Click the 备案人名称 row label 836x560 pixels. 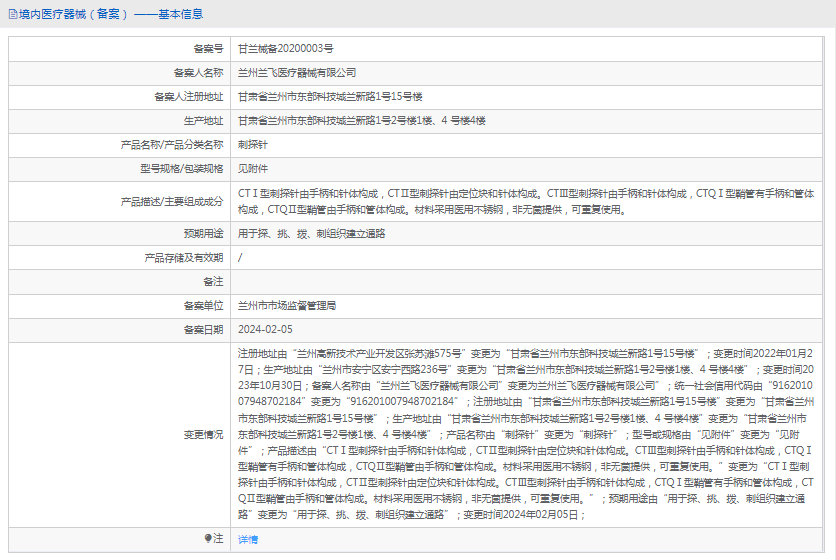198,73
